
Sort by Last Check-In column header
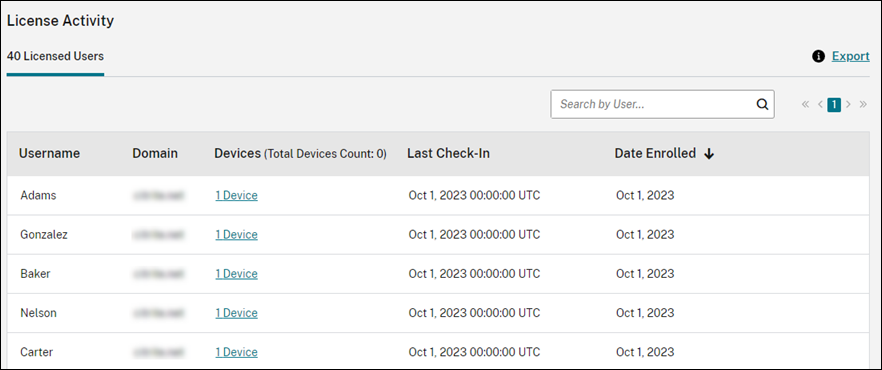[448, 154]
